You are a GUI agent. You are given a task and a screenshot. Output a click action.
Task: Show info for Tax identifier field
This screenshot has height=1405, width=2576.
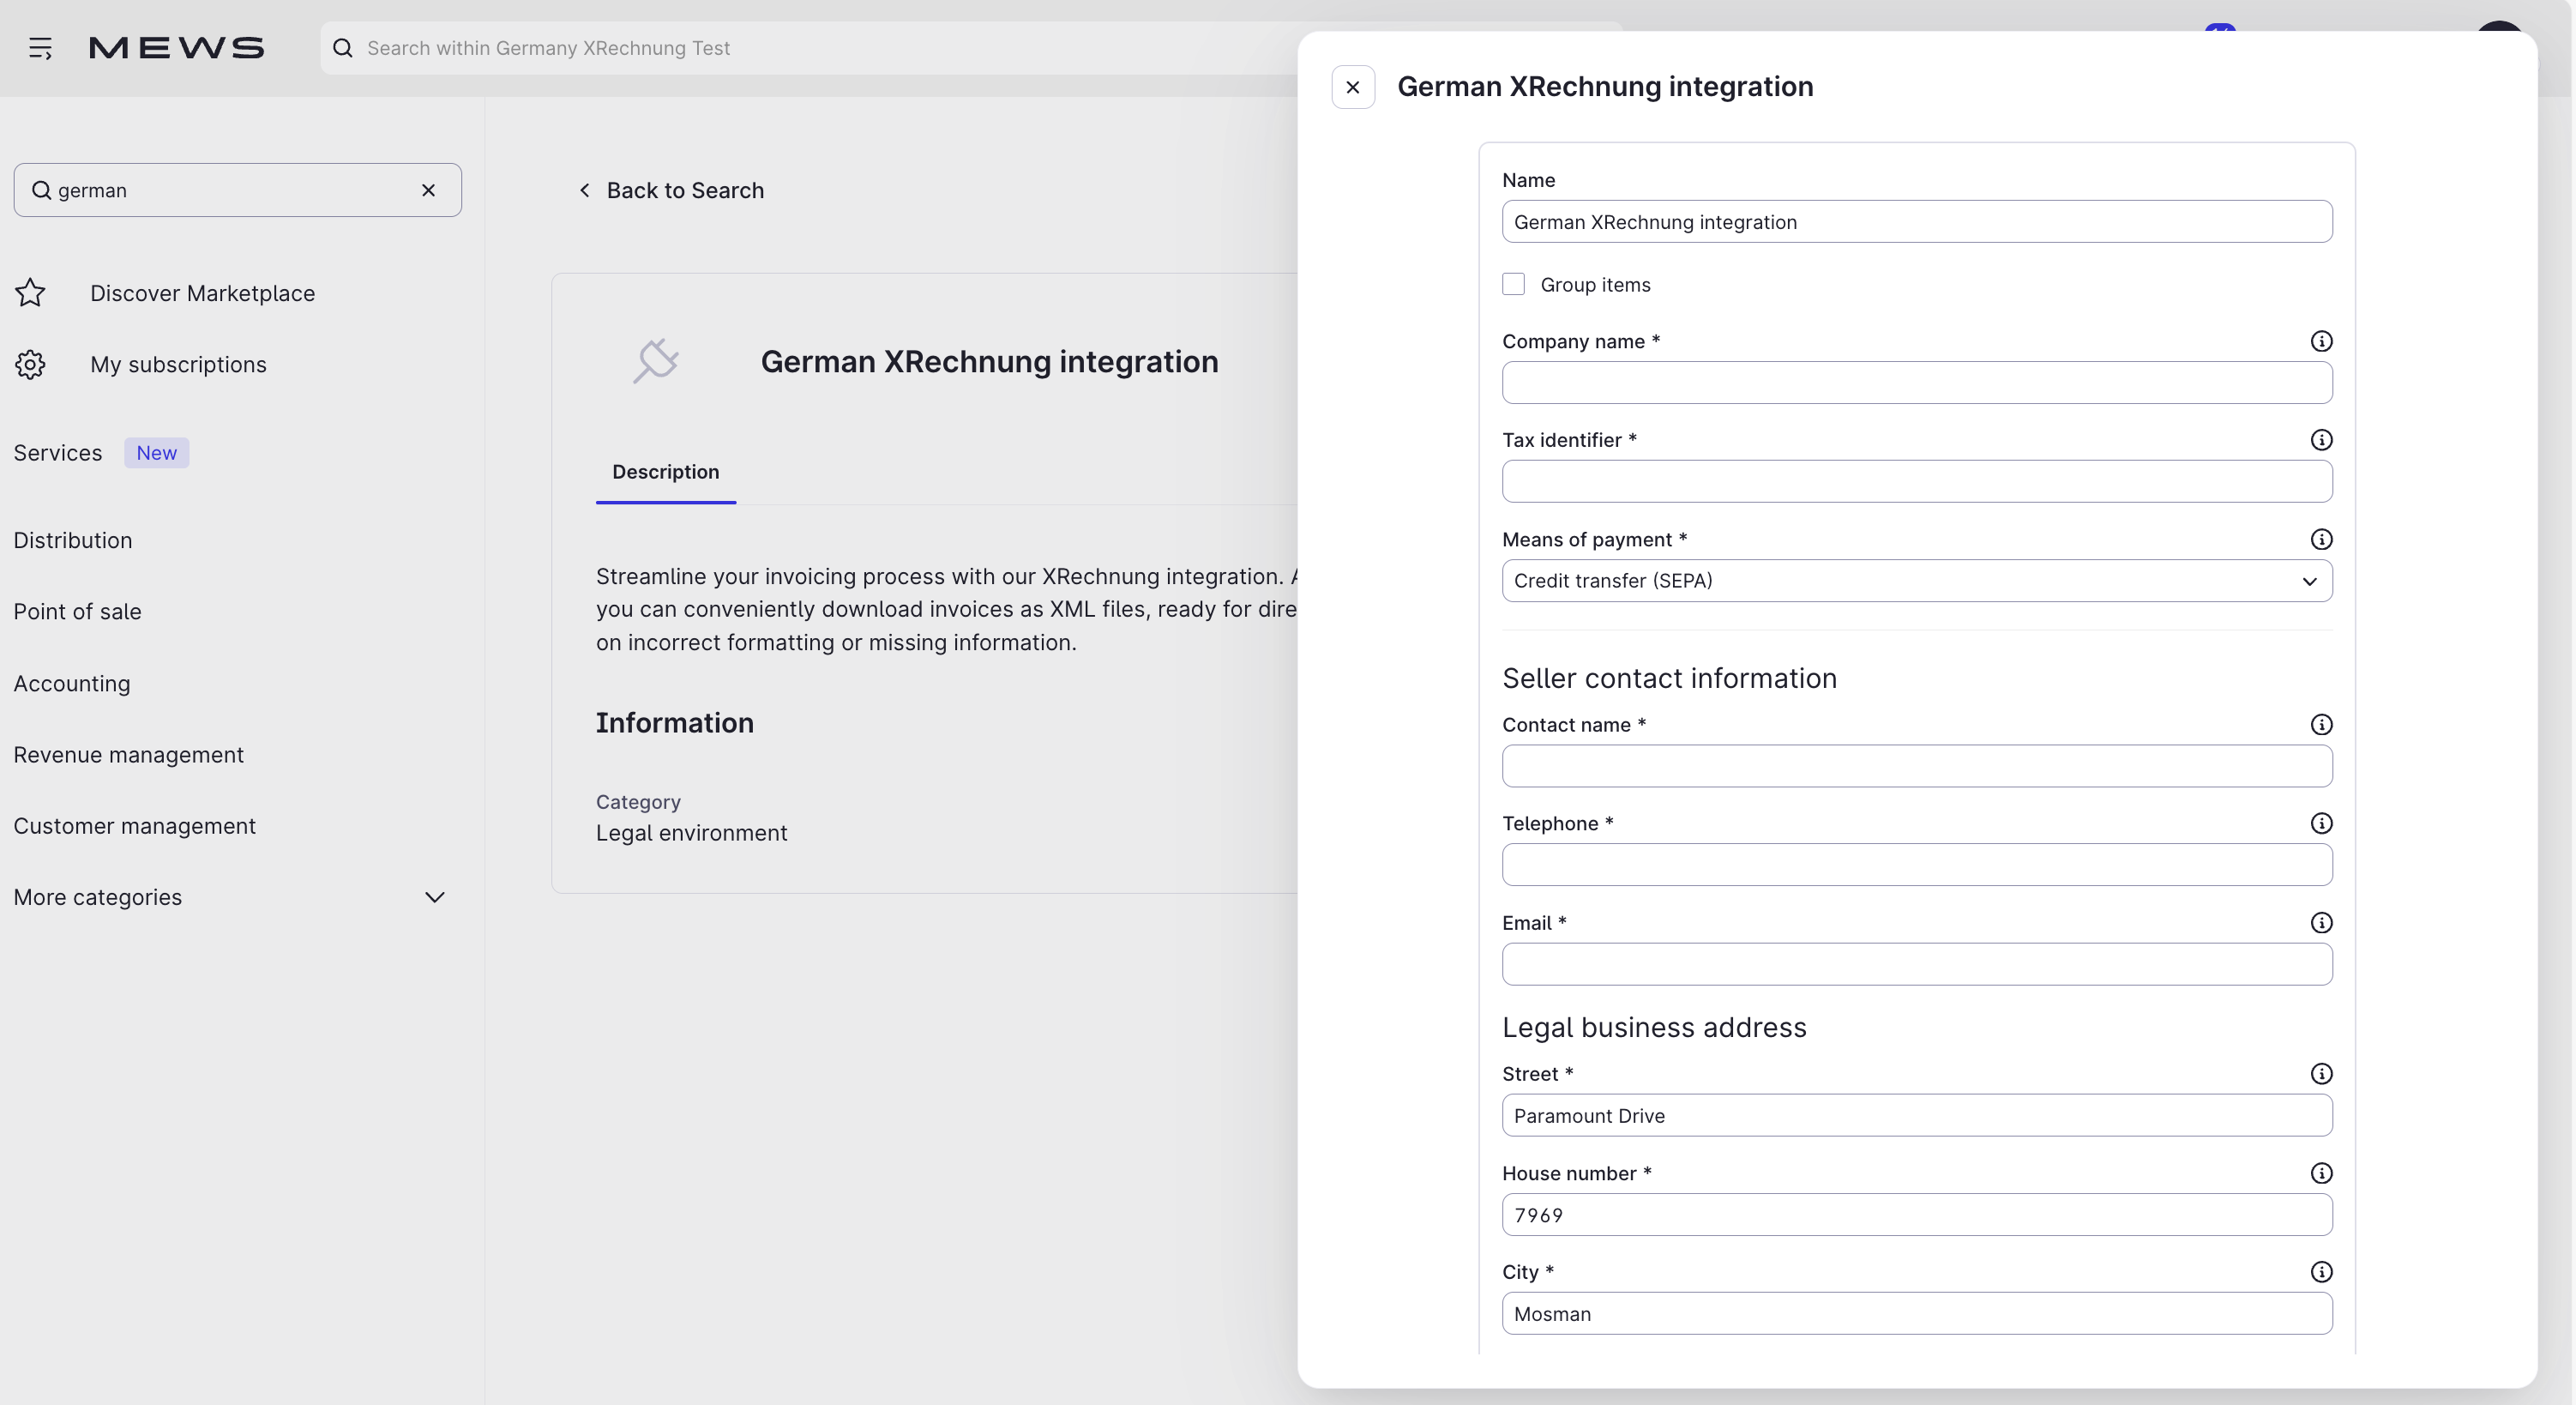(2321, 440)
